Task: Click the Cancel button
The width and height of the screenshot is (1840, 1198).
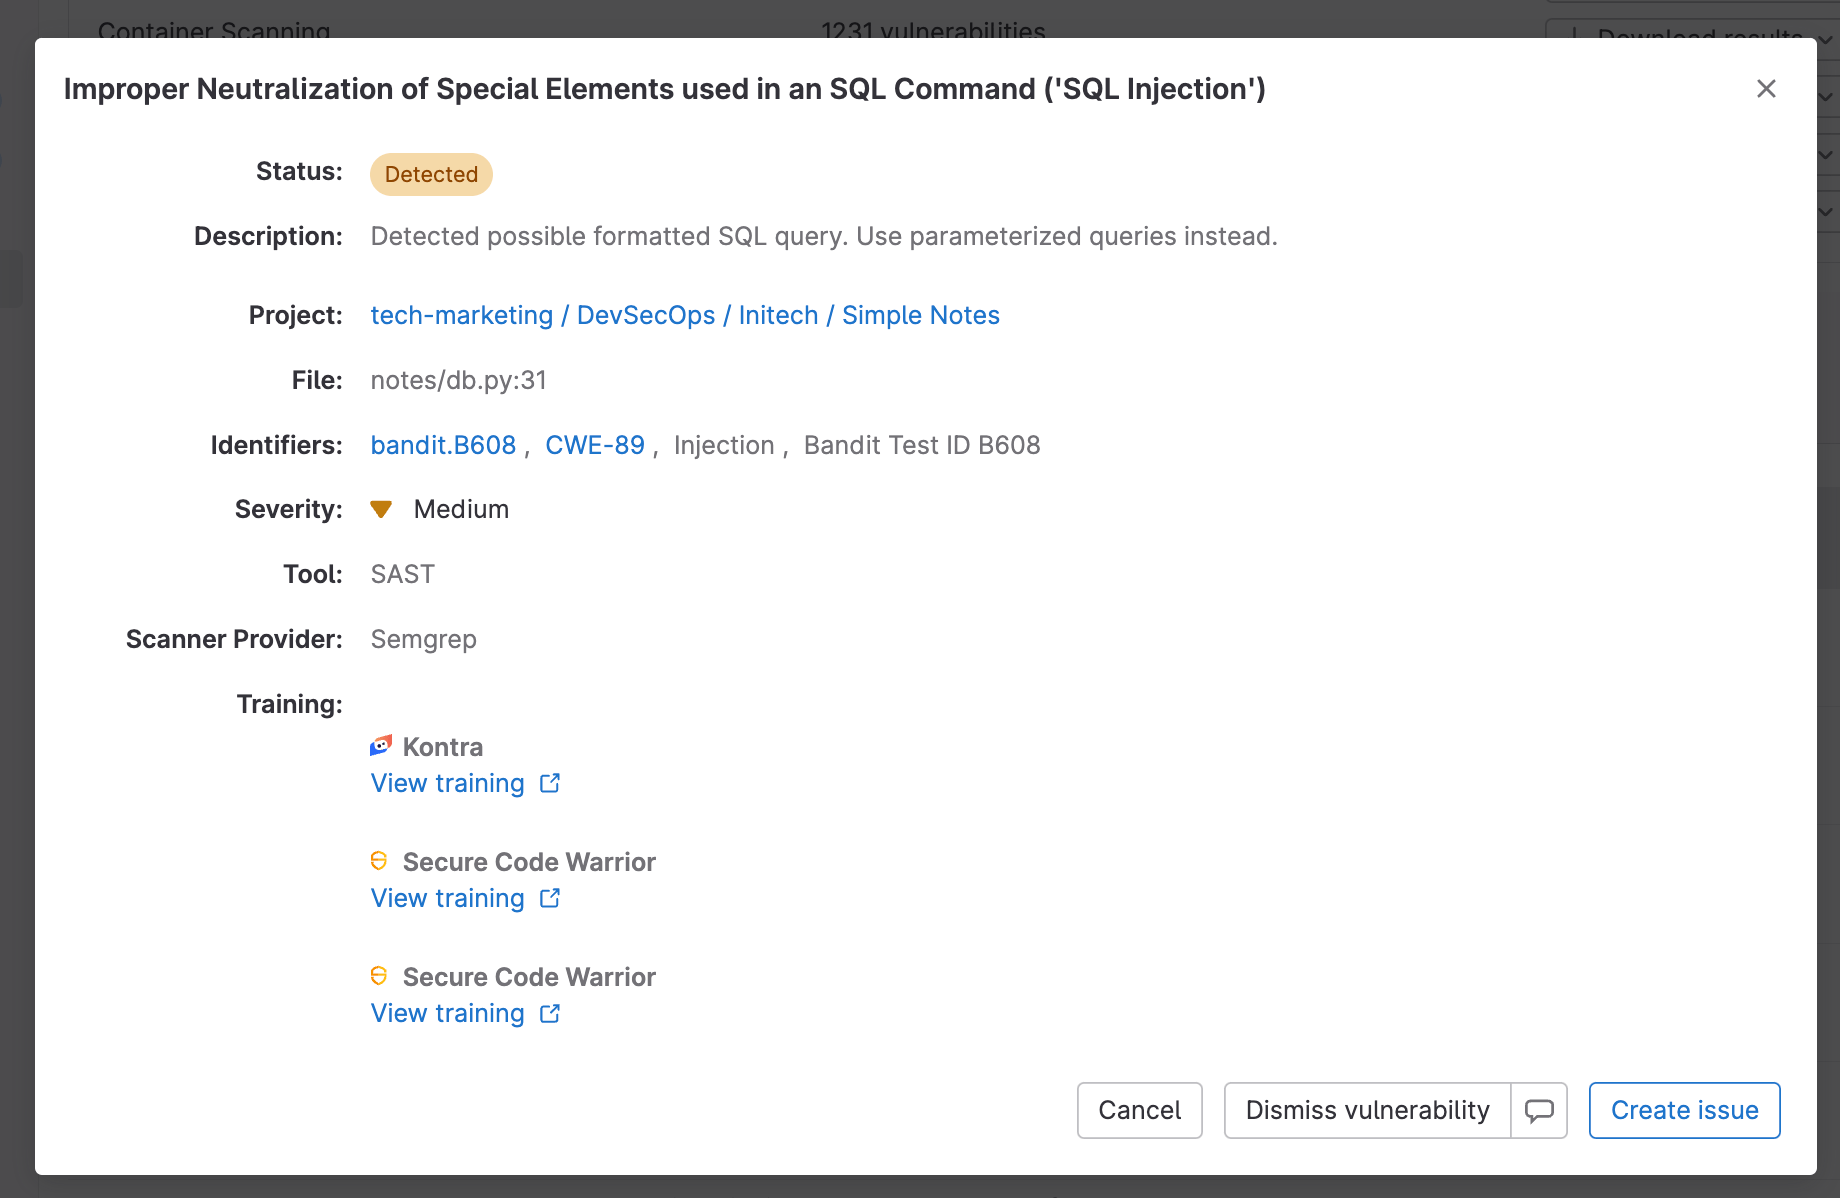Action: [x=1139, y=1110]
